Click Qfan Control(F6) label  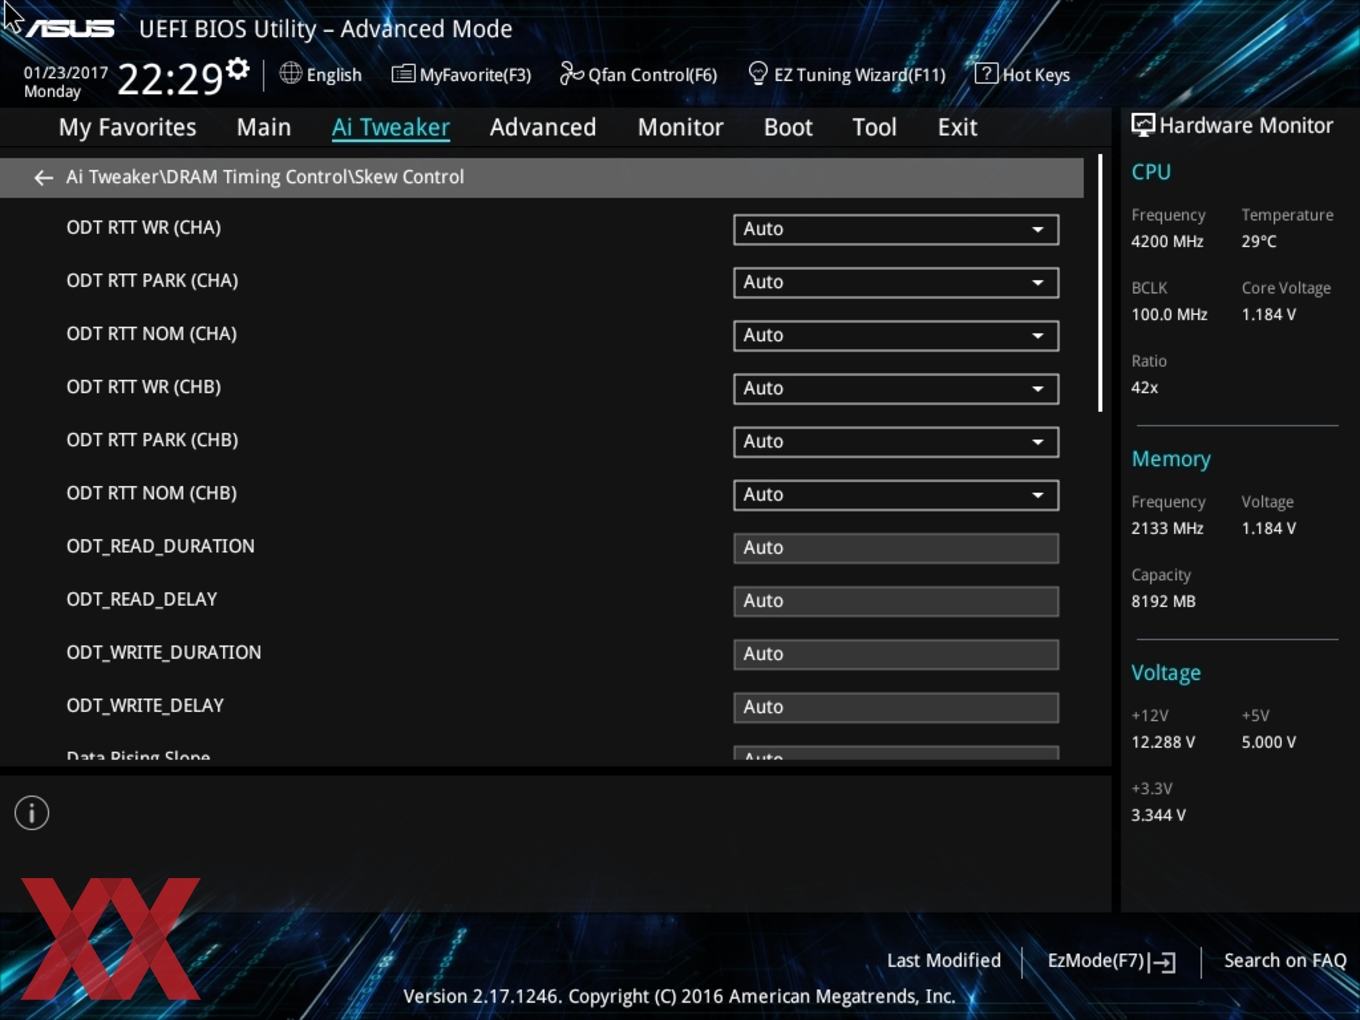coord(653,75)
